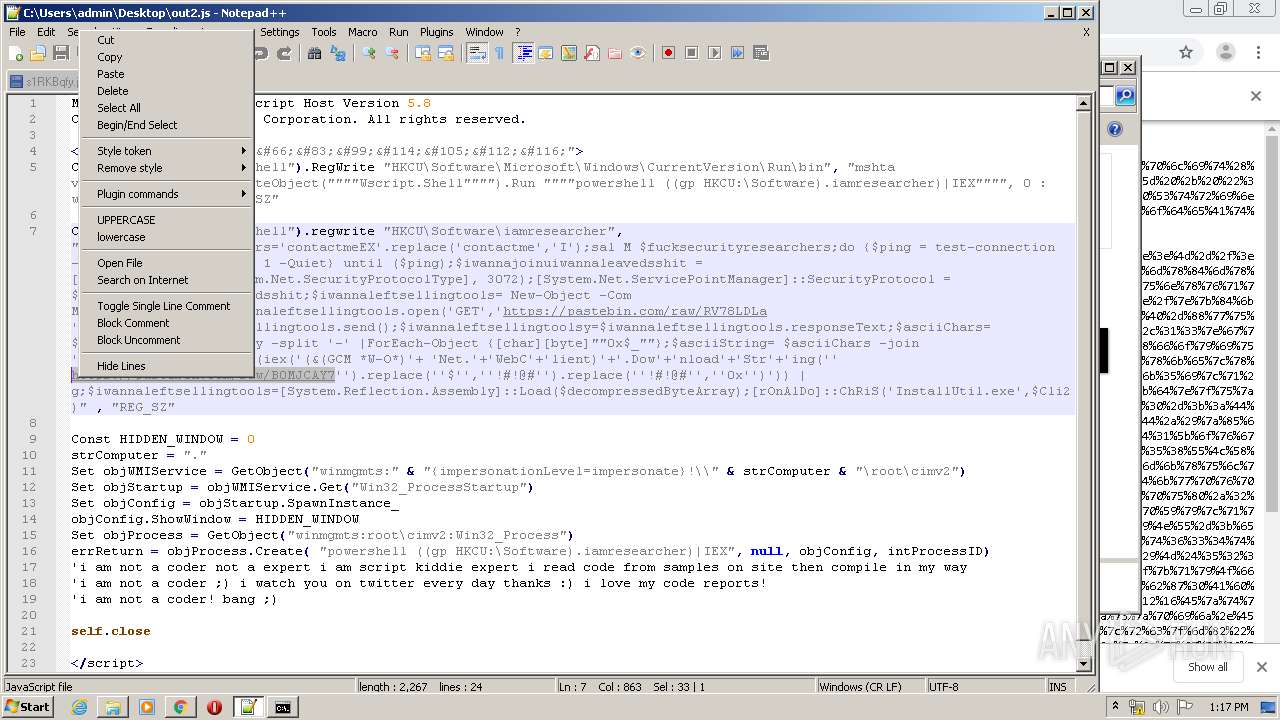Toggle the Monitoring eye icon
Screen dimensions: 1280x720
tap(638, 53)
